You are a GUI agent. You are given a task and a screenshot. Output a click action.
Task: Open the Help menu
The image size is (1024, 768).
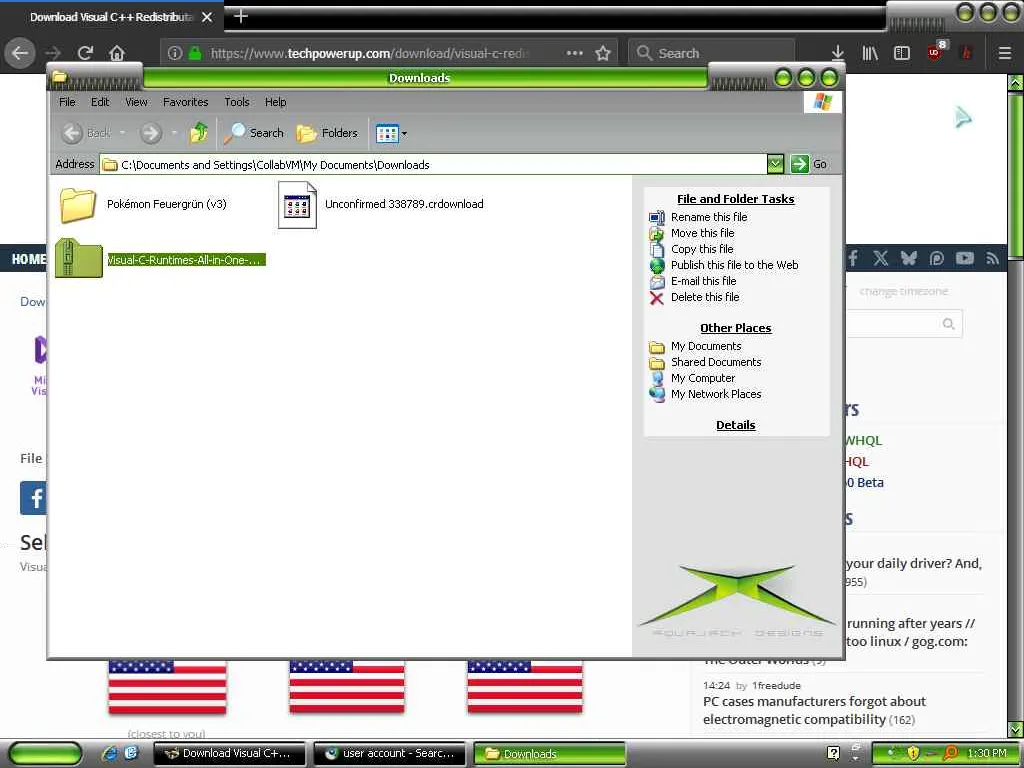(275, 102)
